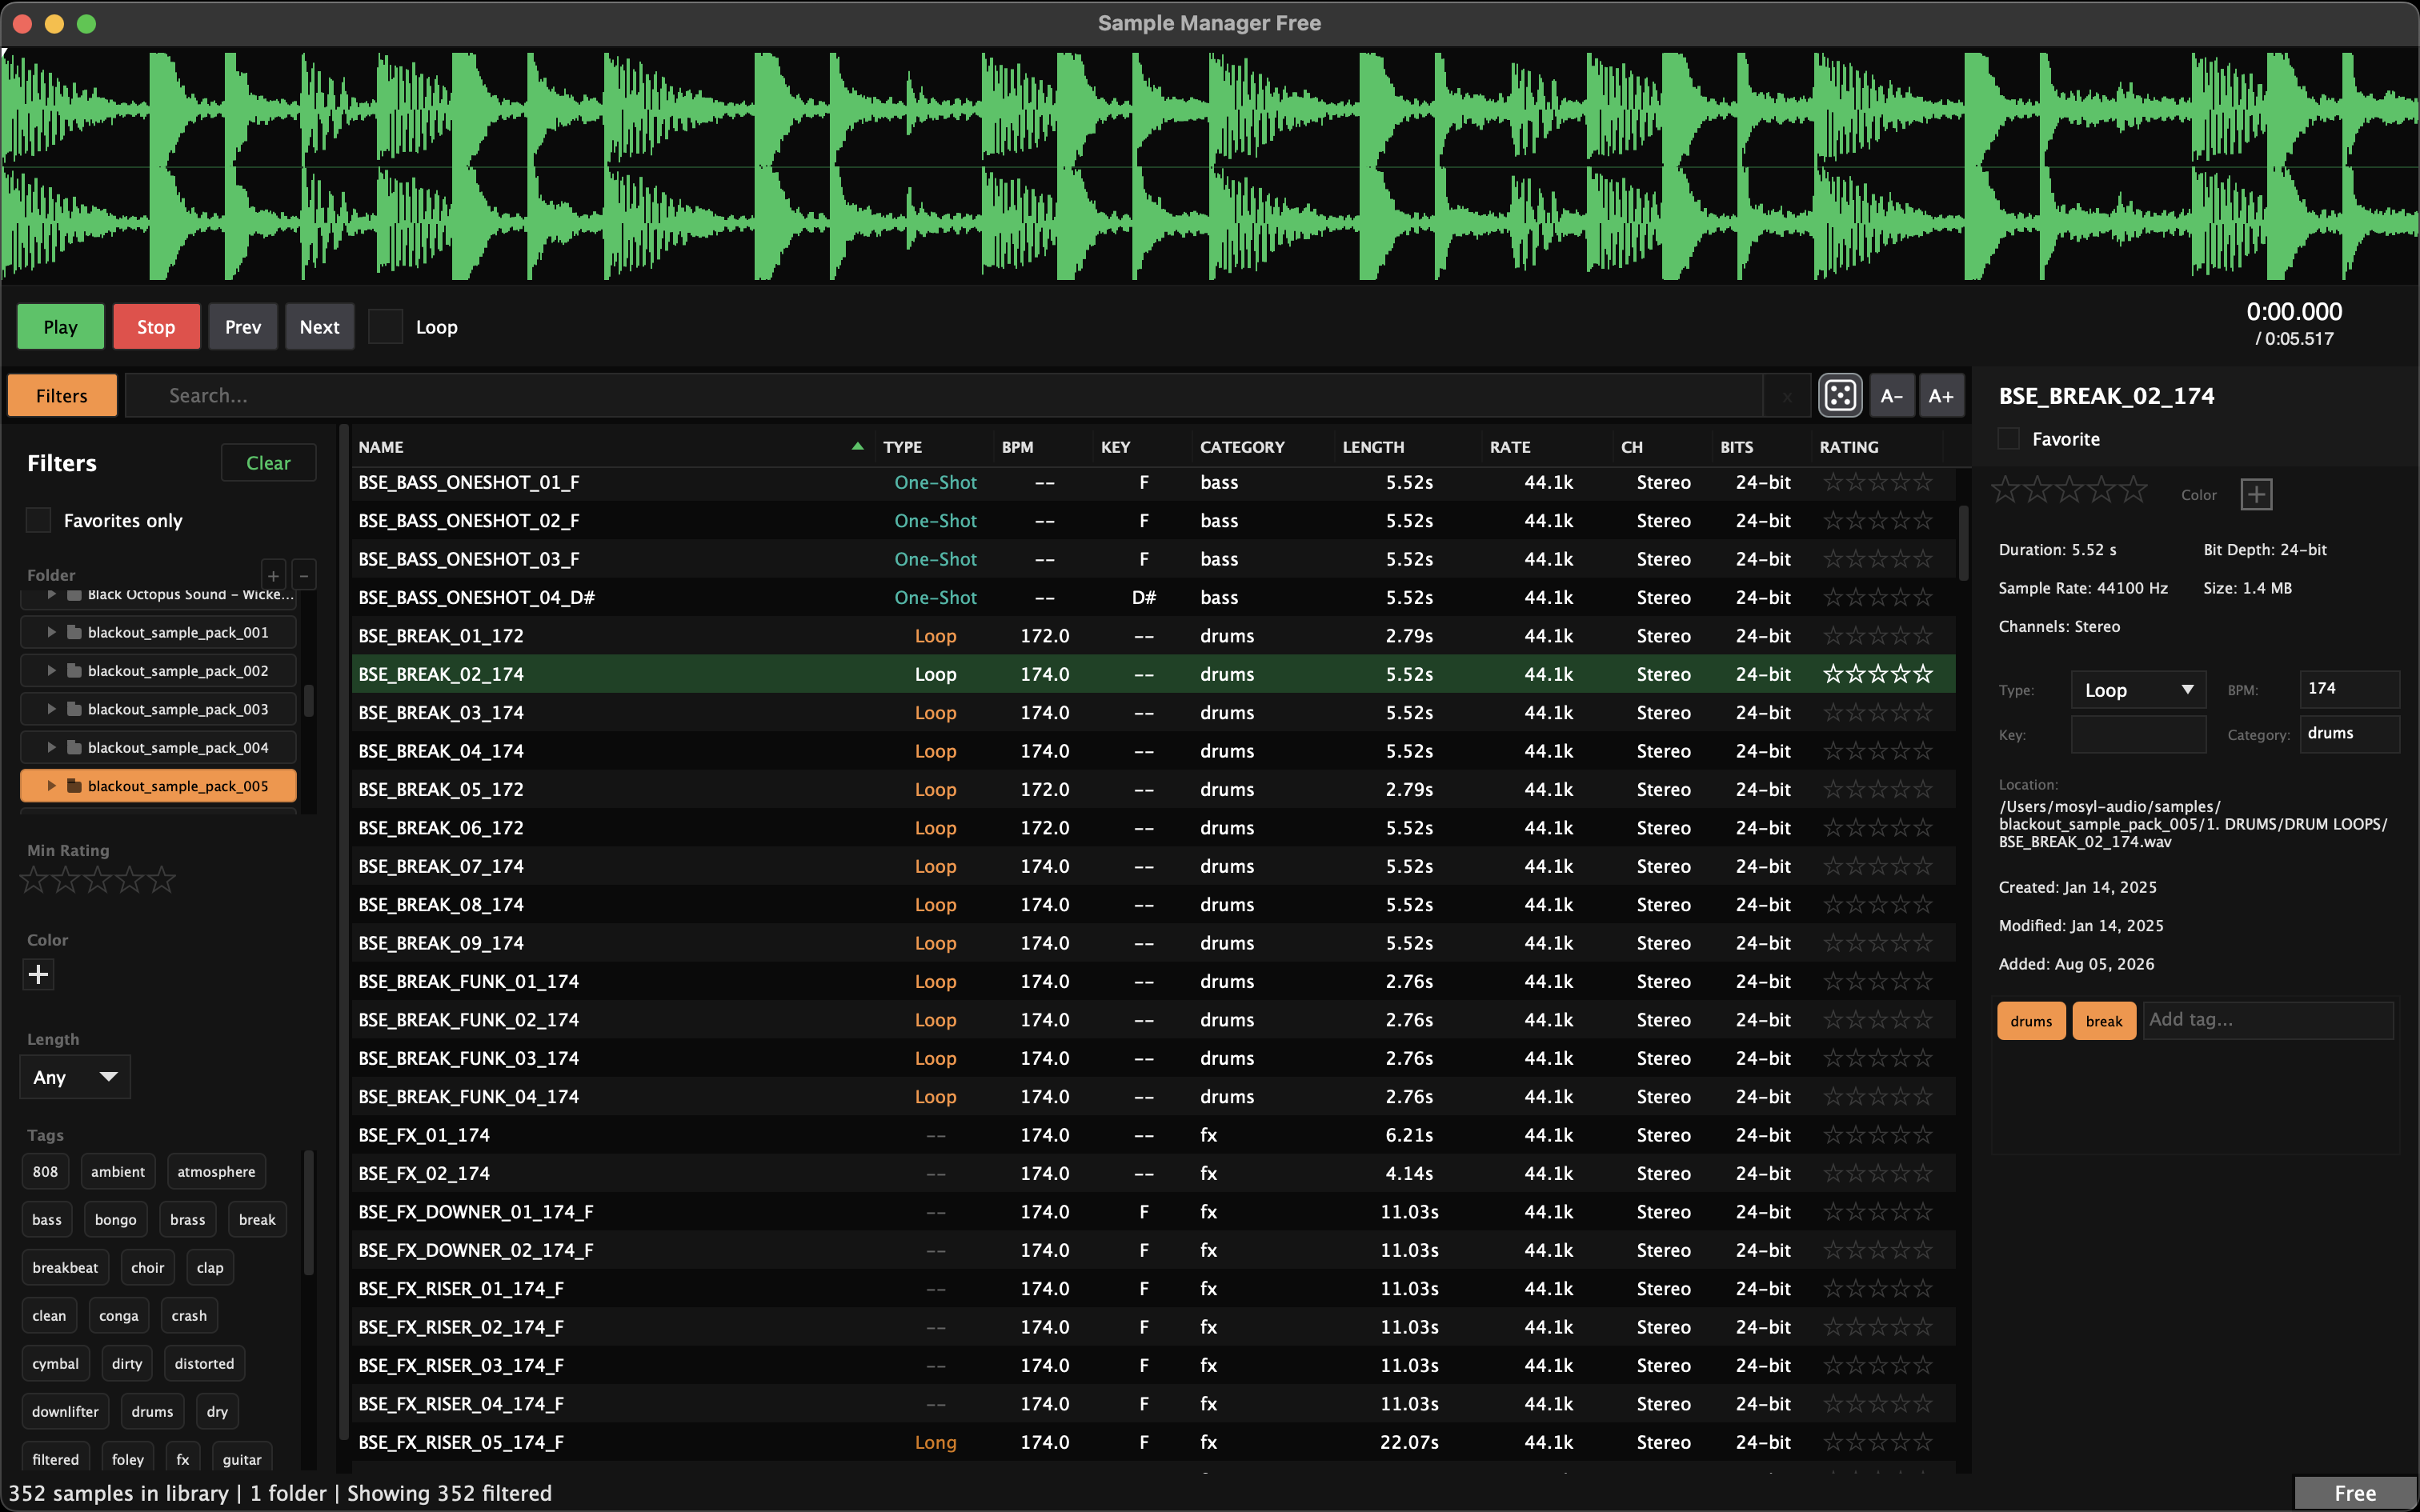Viewport: 2420px width, 1512px height.
Task: Filter by the atmosphere tag
Action: (x=216, y=1171)
